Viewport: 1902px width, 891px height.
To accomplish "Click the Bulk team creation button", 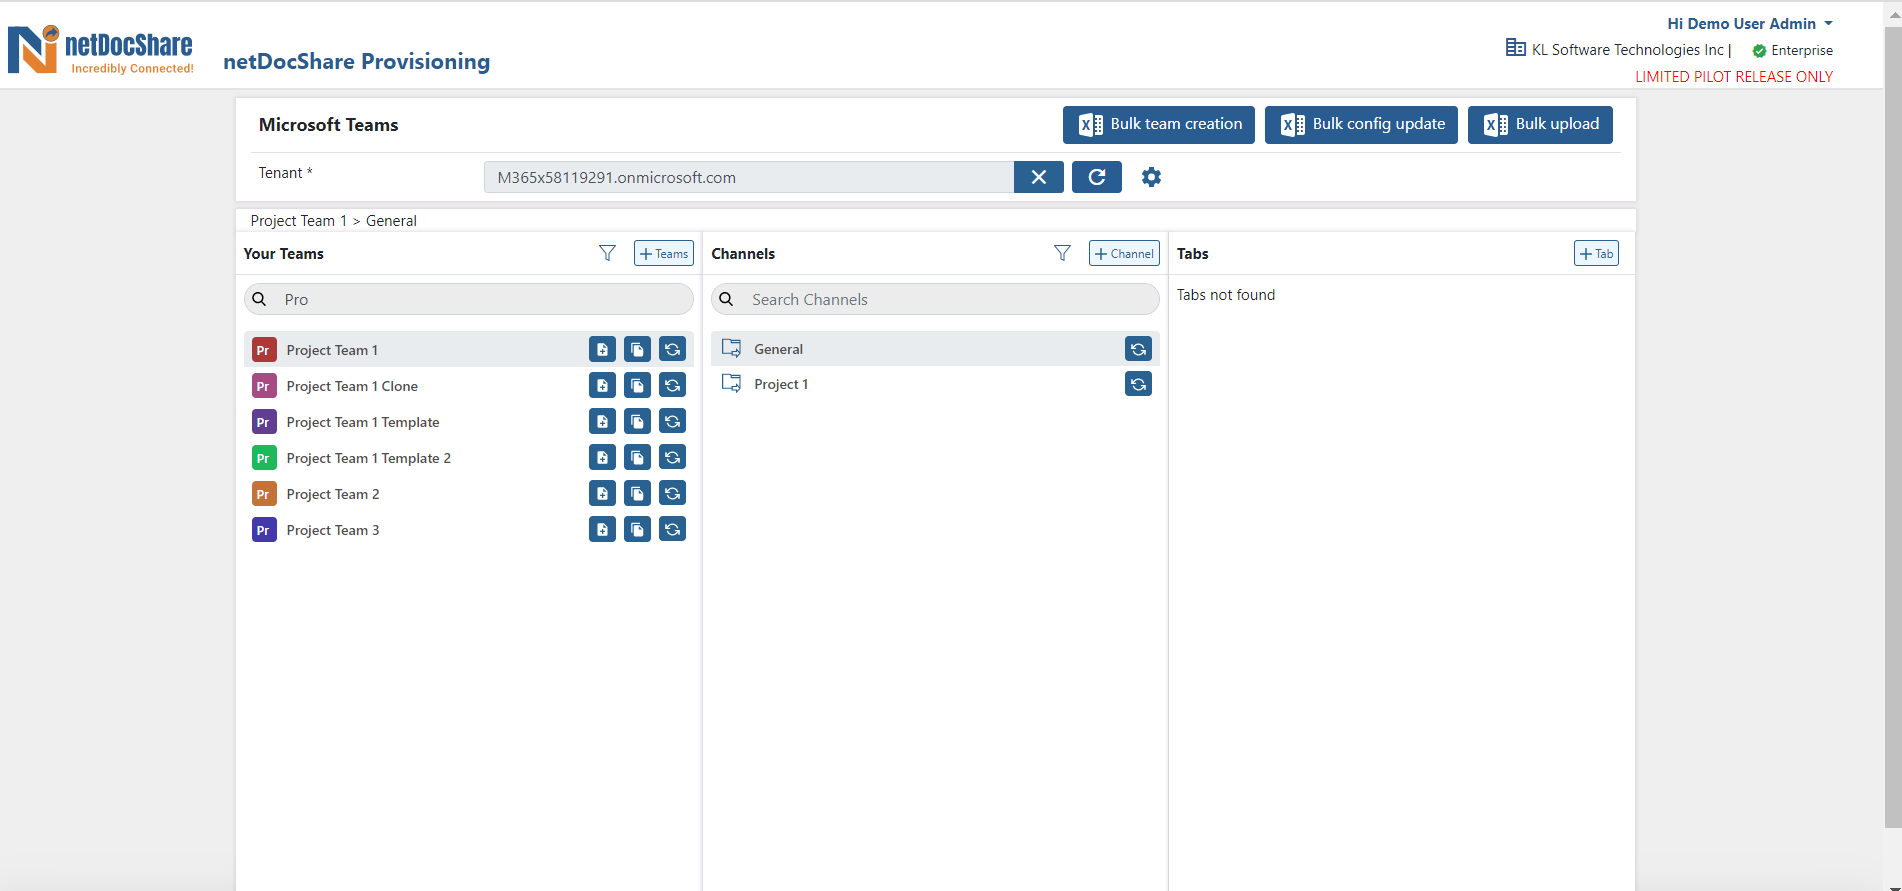I will (x=1159, y=125).
